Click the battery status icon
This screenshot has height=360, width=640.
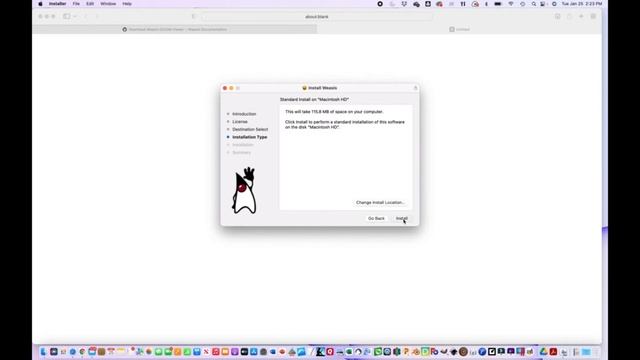498,4
